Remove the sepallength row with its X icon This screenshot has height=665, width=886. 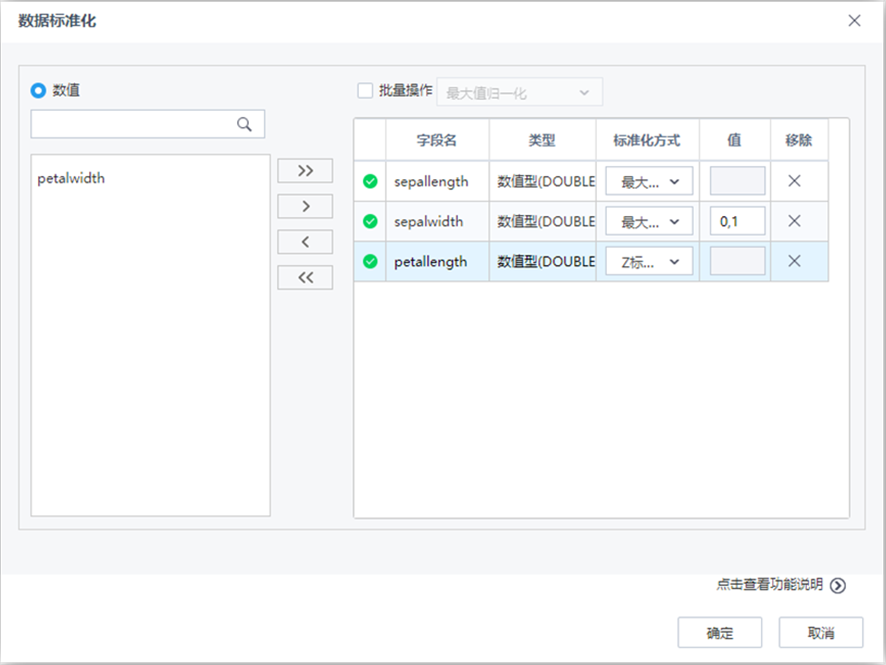point(797,181)
